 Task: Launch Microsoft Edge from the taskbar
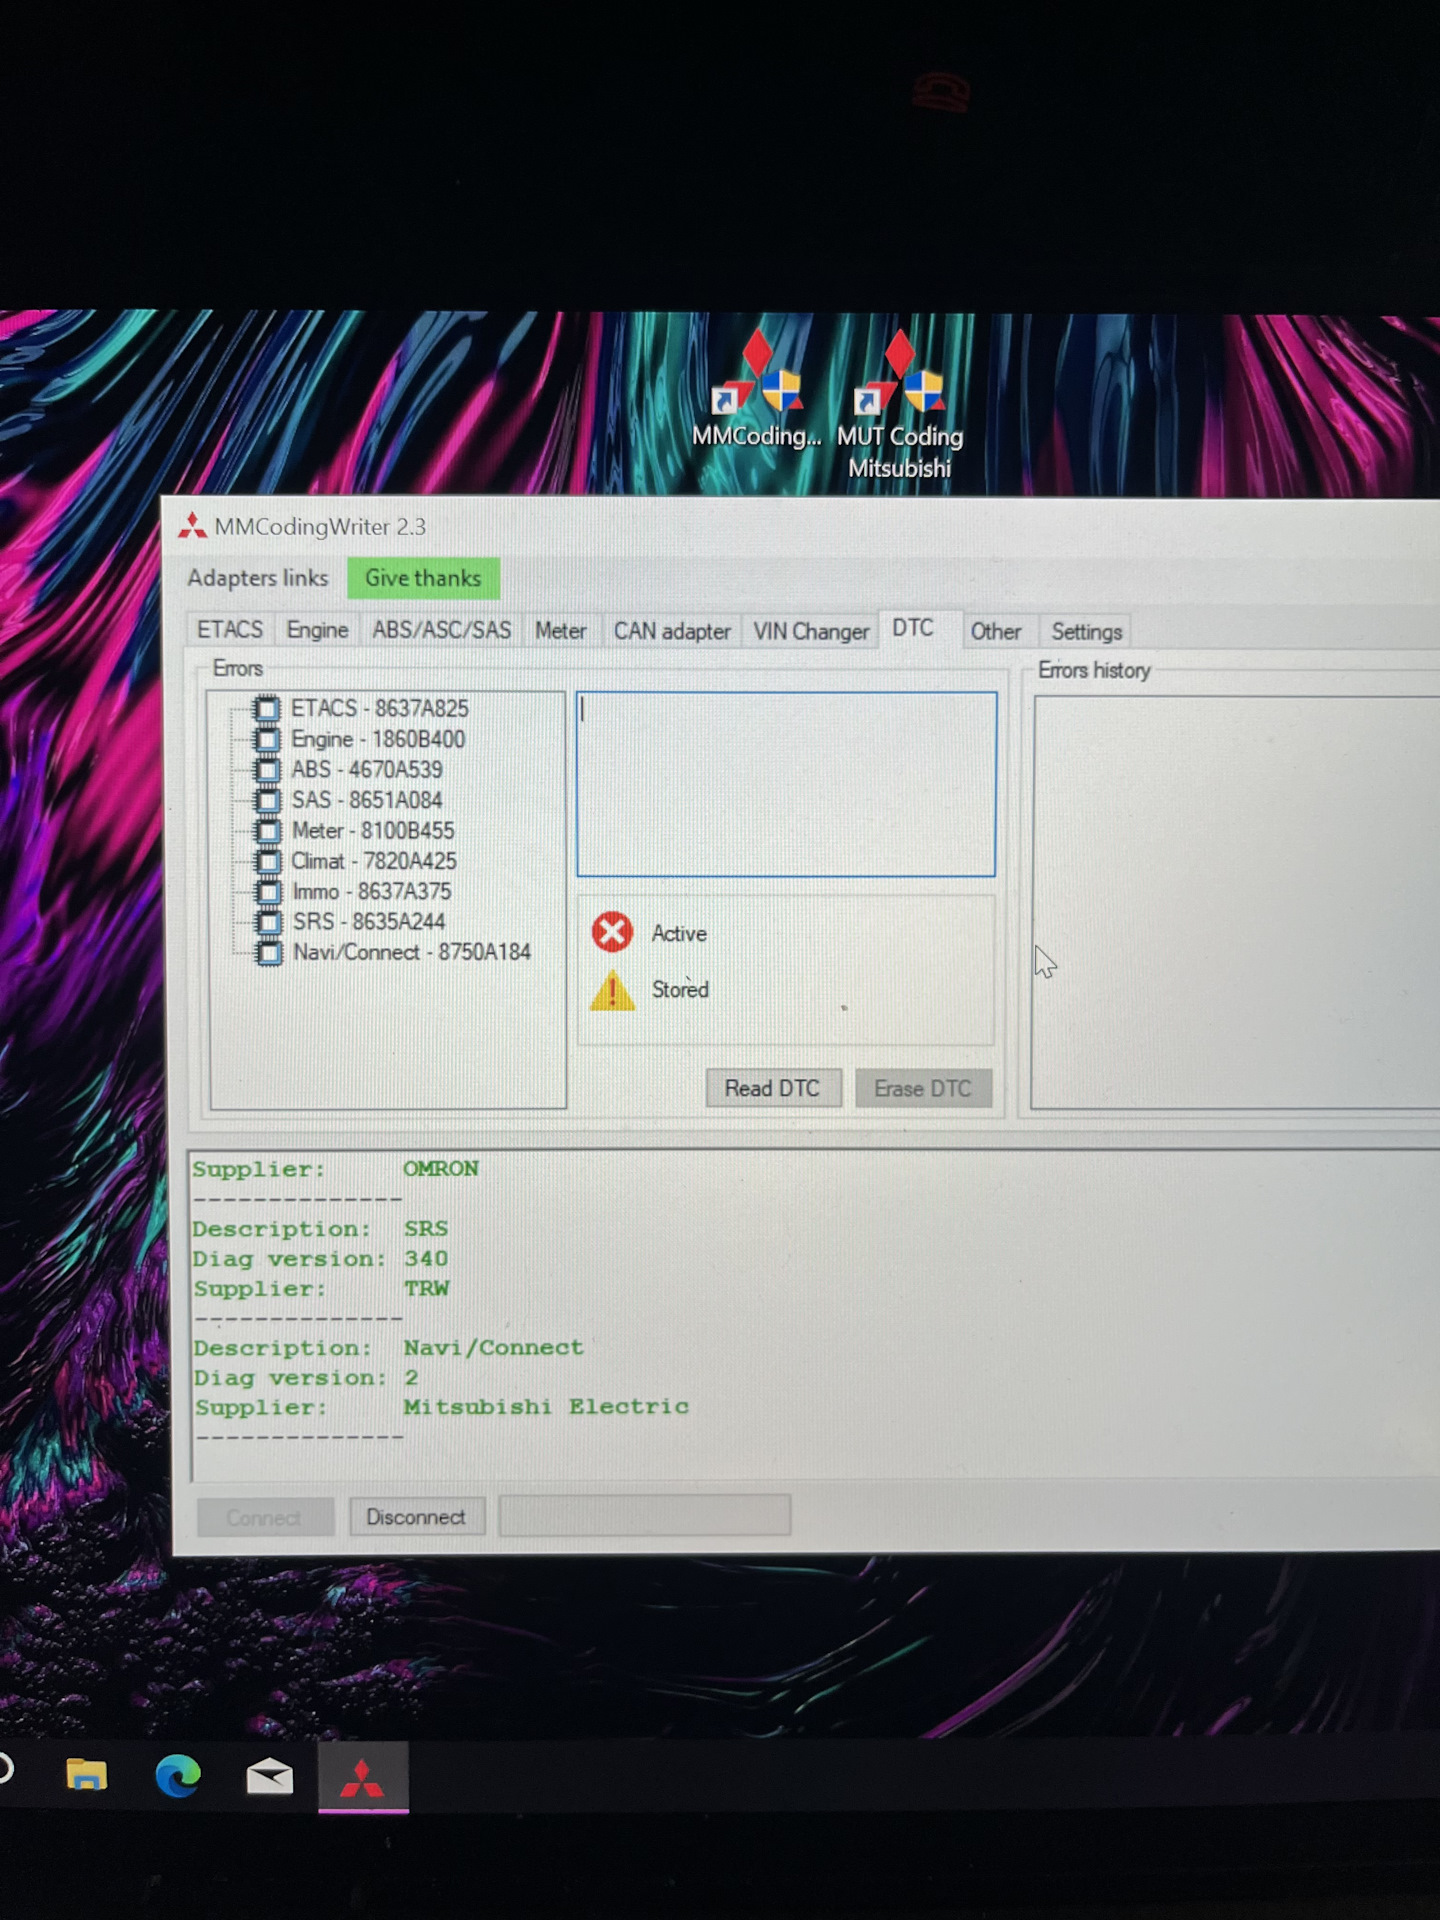(178, 1776)
